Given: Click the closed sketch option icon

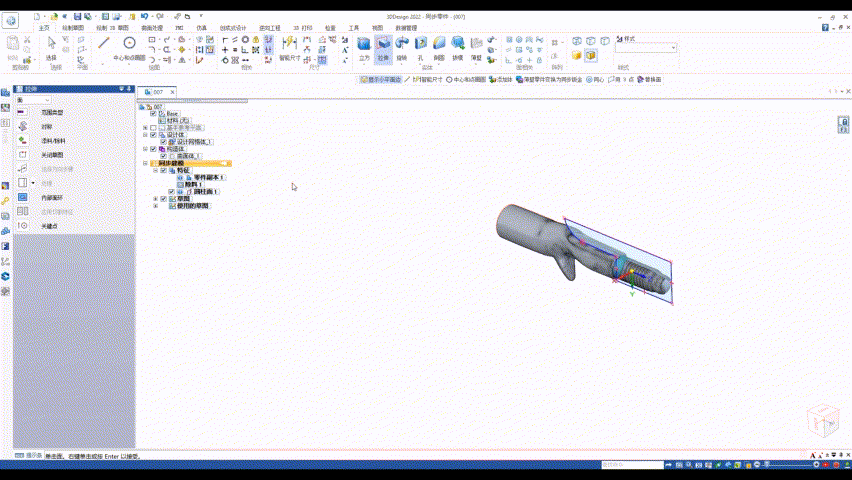Looking at the screenshot, I should [22, 154].
